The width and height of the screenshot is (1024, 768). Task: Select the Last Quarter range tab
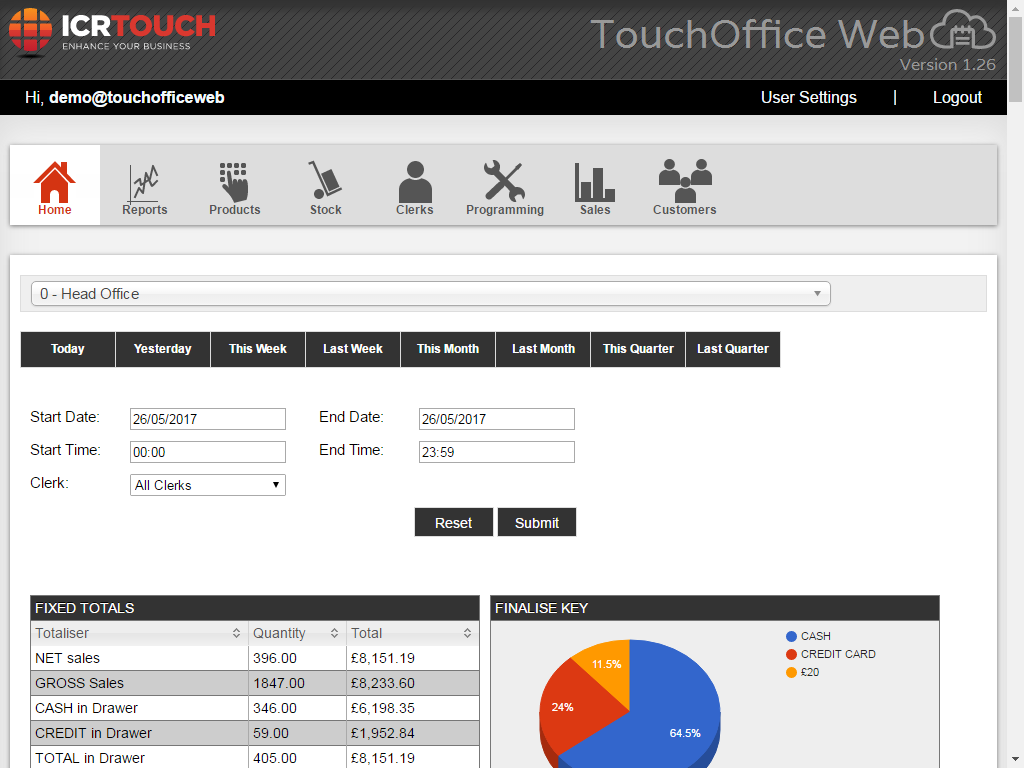733,349
